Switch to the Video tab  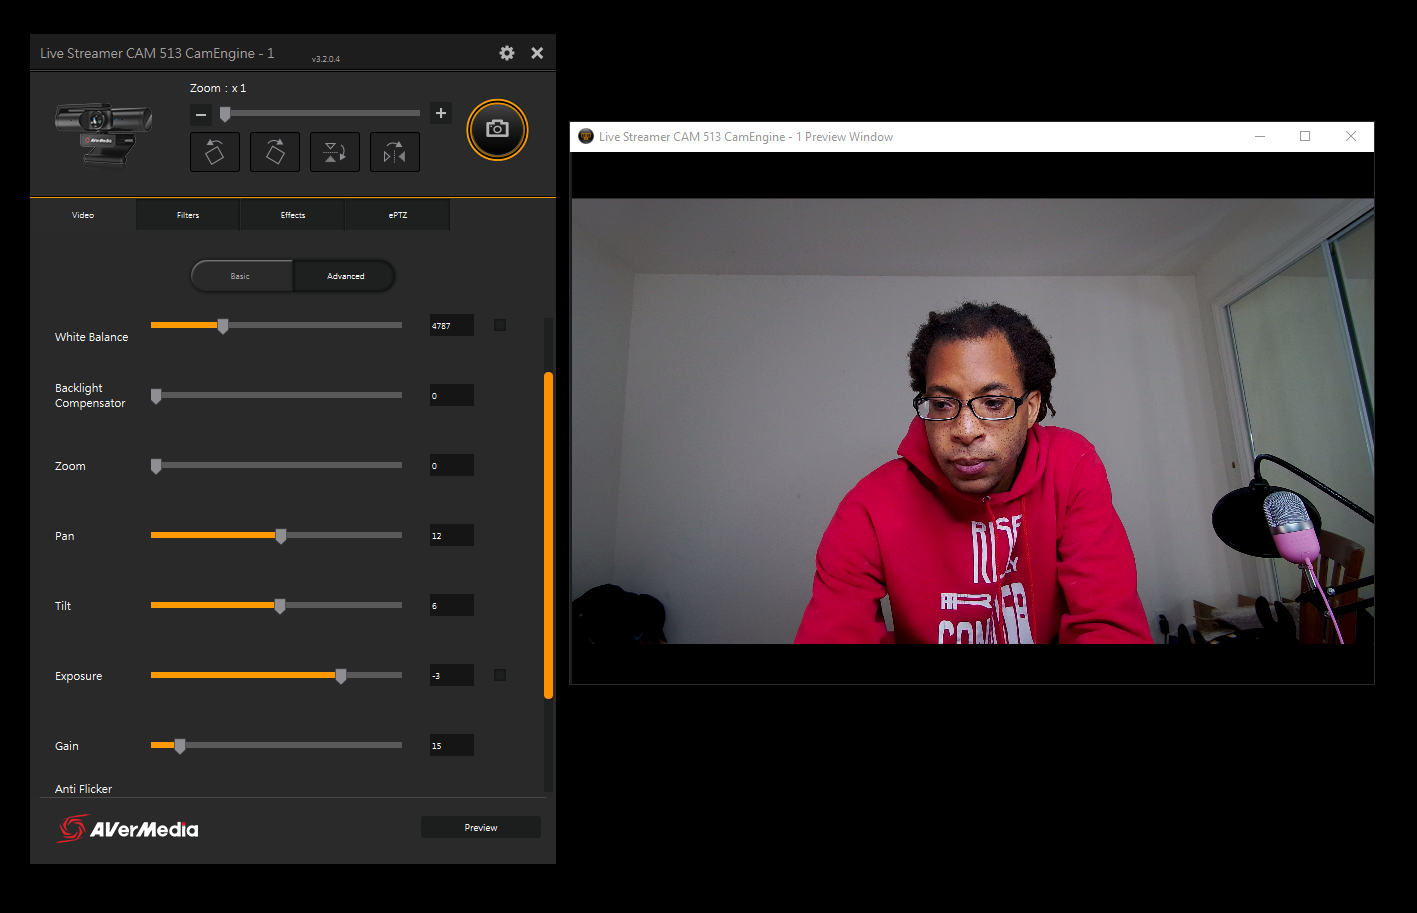(x=83, y=215)
